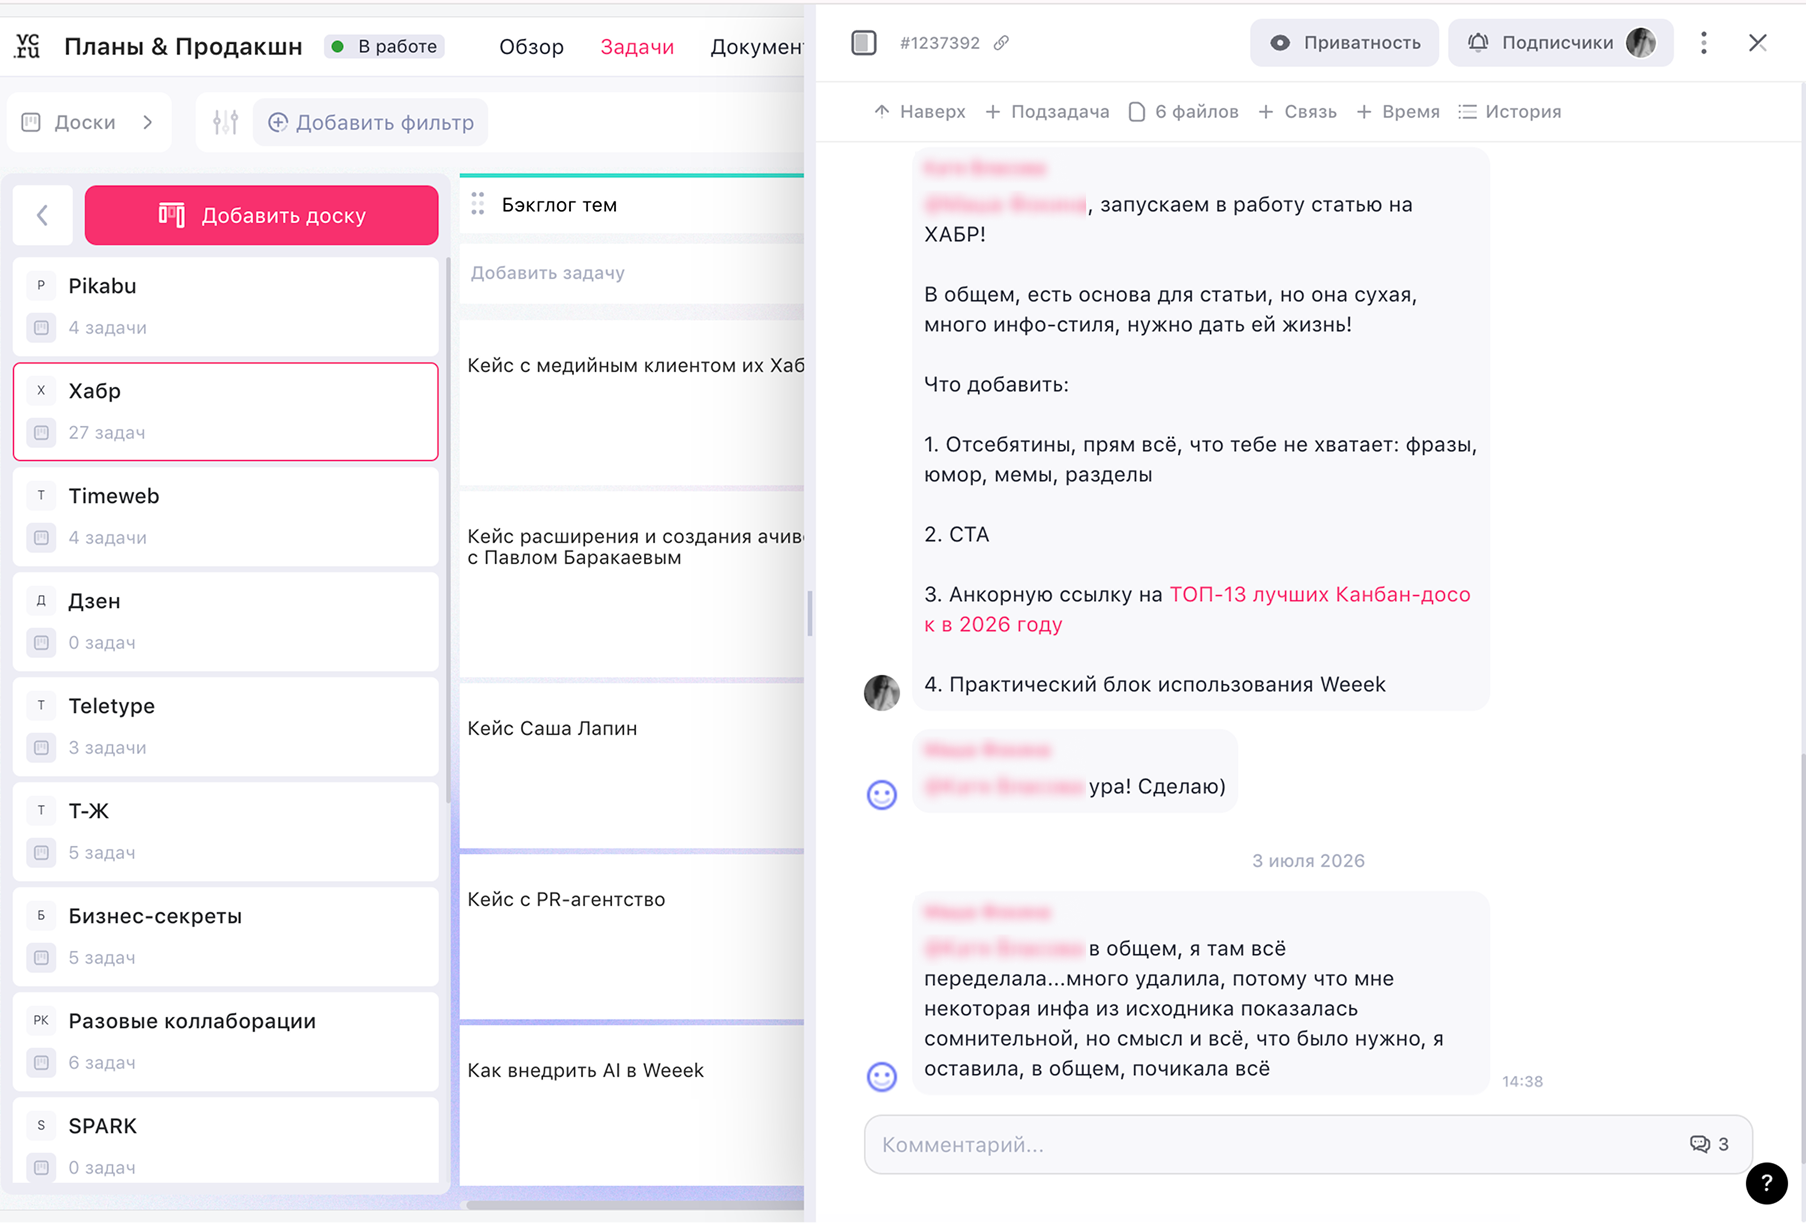Screen dimensions: 1806x1223
Task: Select the Дзен board
Action: coord(226,621)
